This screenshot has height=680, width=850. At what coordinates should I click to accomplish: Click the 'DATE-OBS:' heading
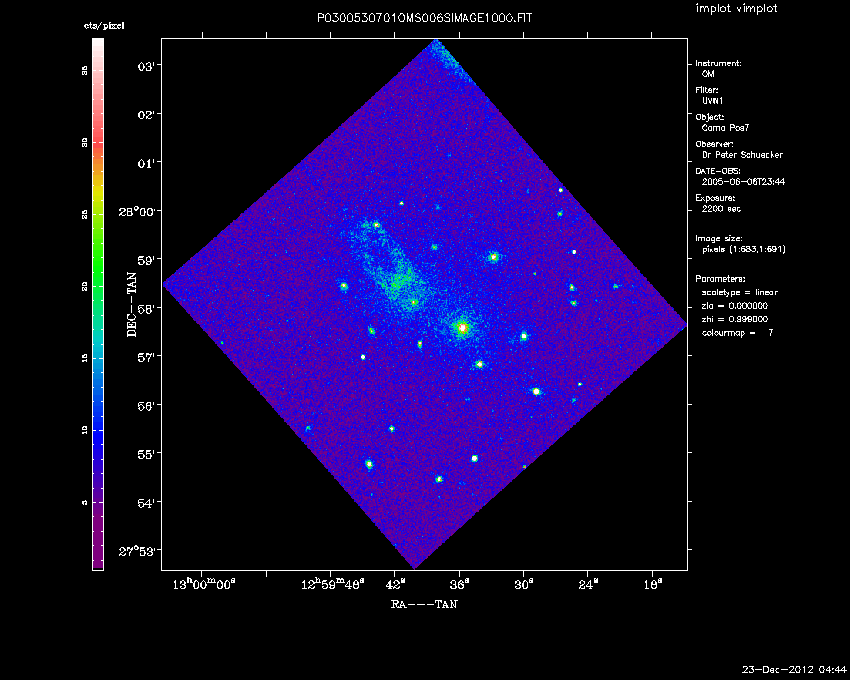pos(718,171)
